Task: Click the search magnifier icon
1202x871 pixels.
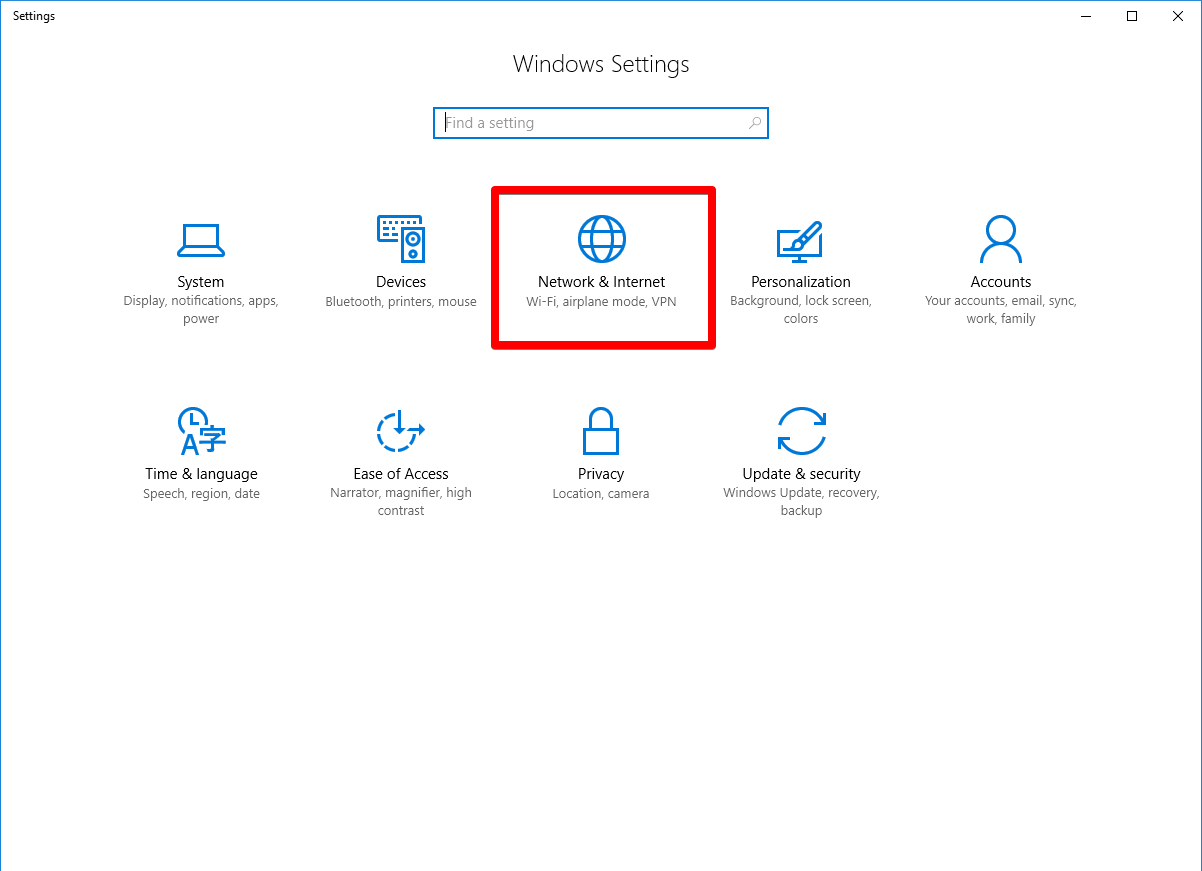Action: click(755, 123)
